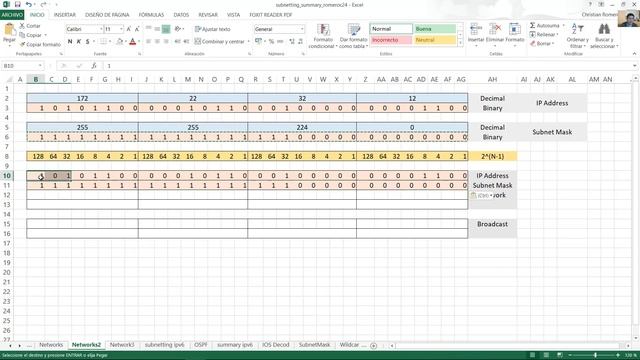
Task: Apply the Normal cell style
Action: tap(391, 29)
